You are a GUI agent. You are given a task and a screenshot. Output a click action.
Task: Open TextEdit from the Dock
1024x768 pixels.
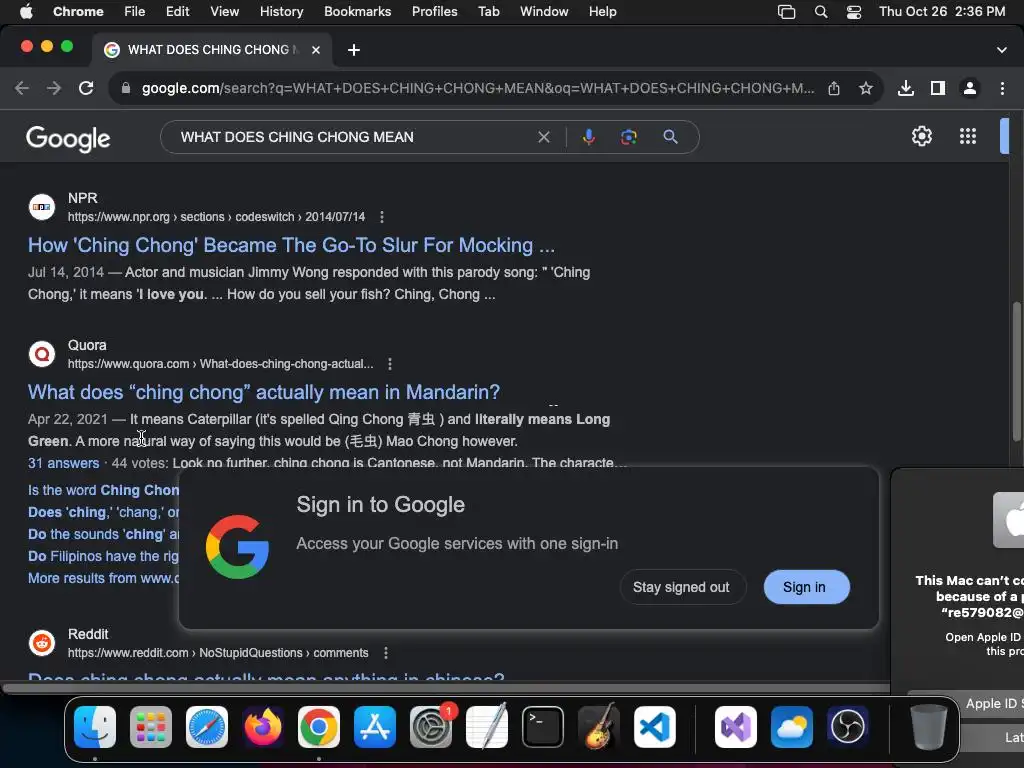tap(487, 727)
